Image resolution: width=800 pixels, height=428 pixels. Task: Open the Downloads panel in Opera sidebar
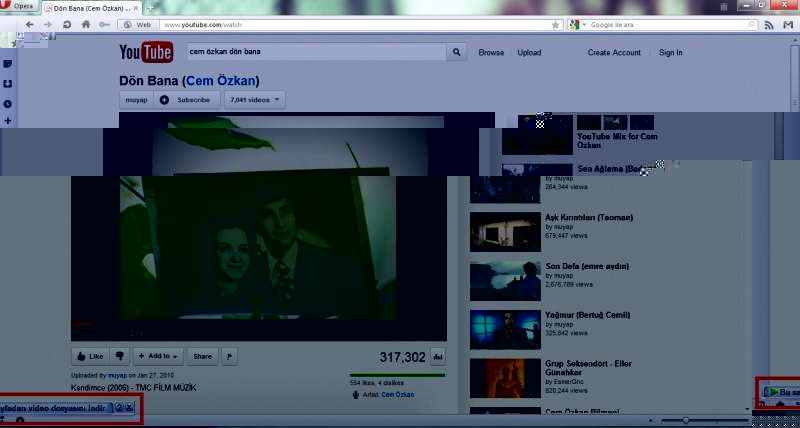pos(8,84)
